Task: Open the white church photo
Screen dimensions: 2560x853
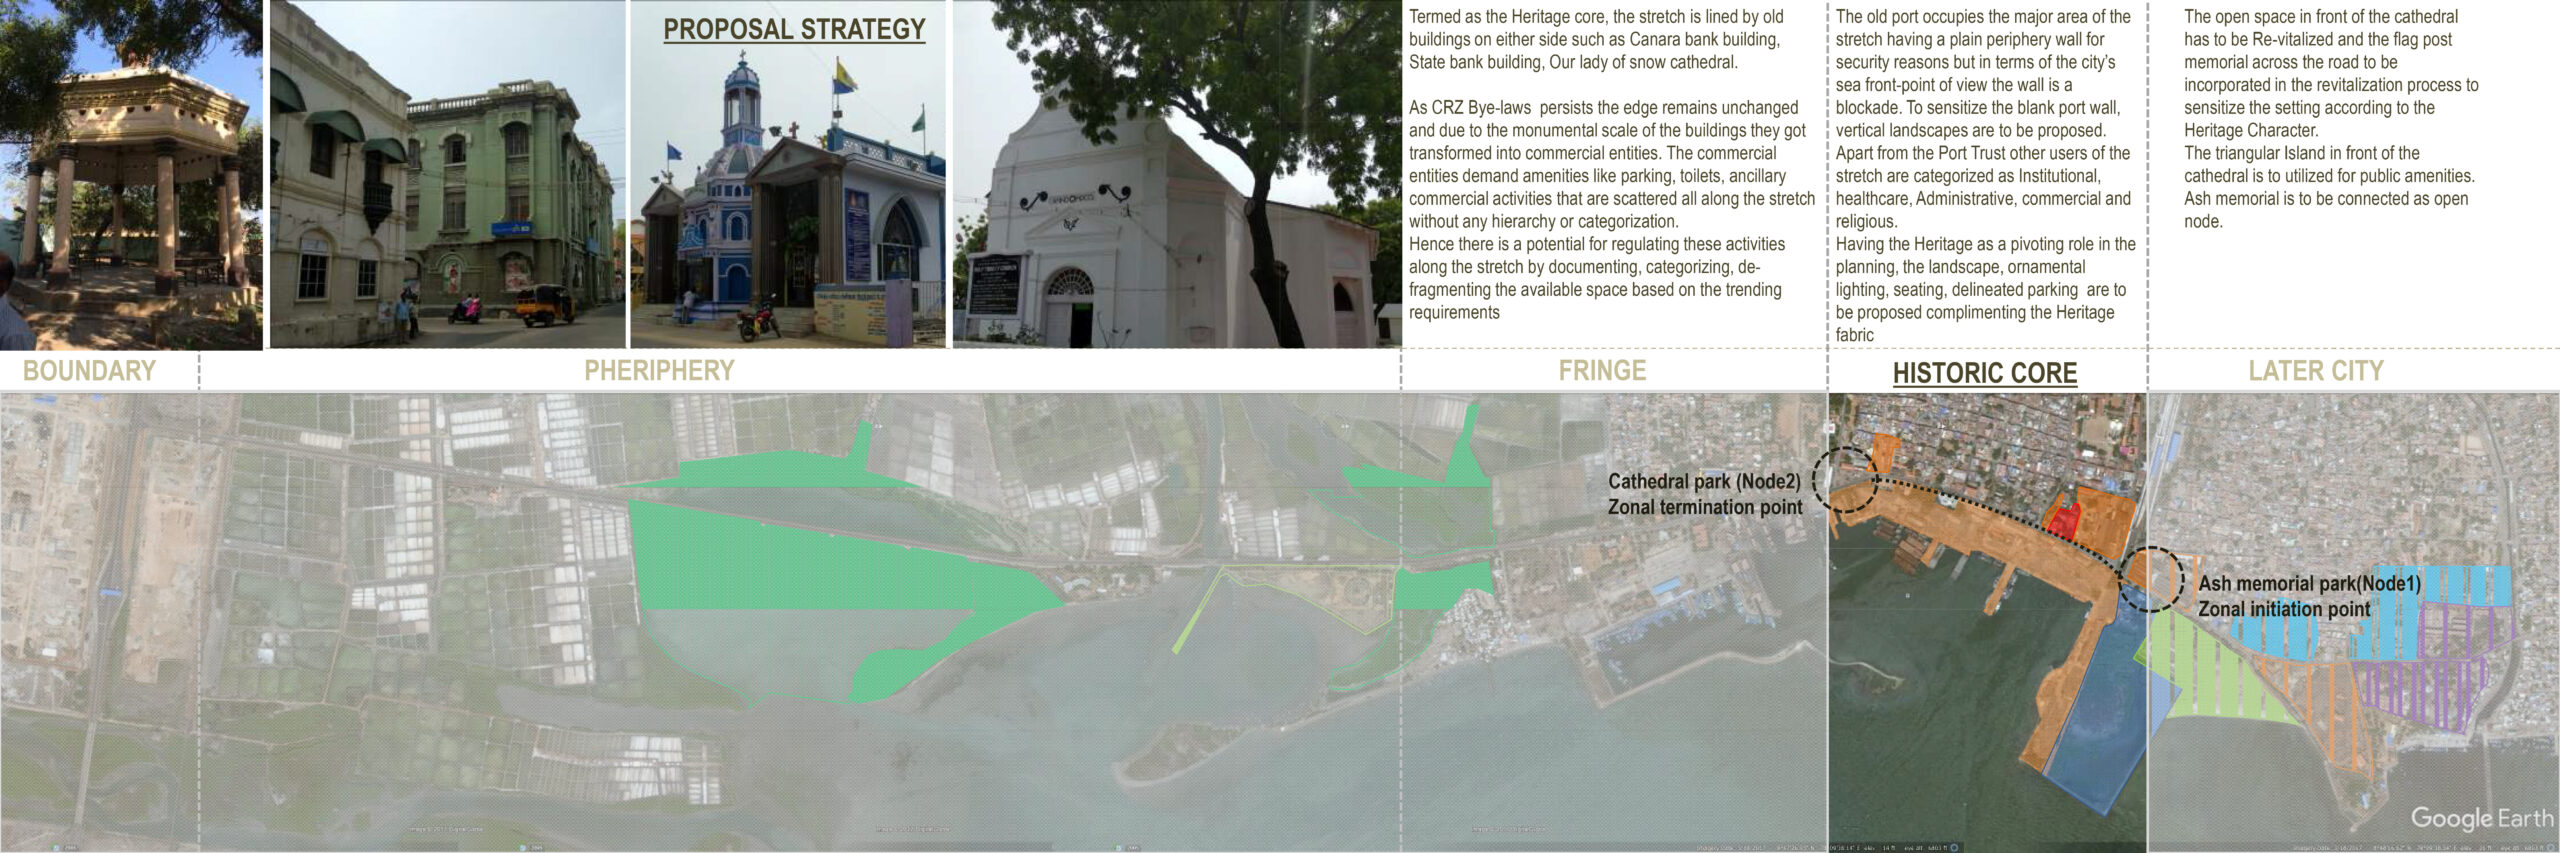Action: point(1176,175)
